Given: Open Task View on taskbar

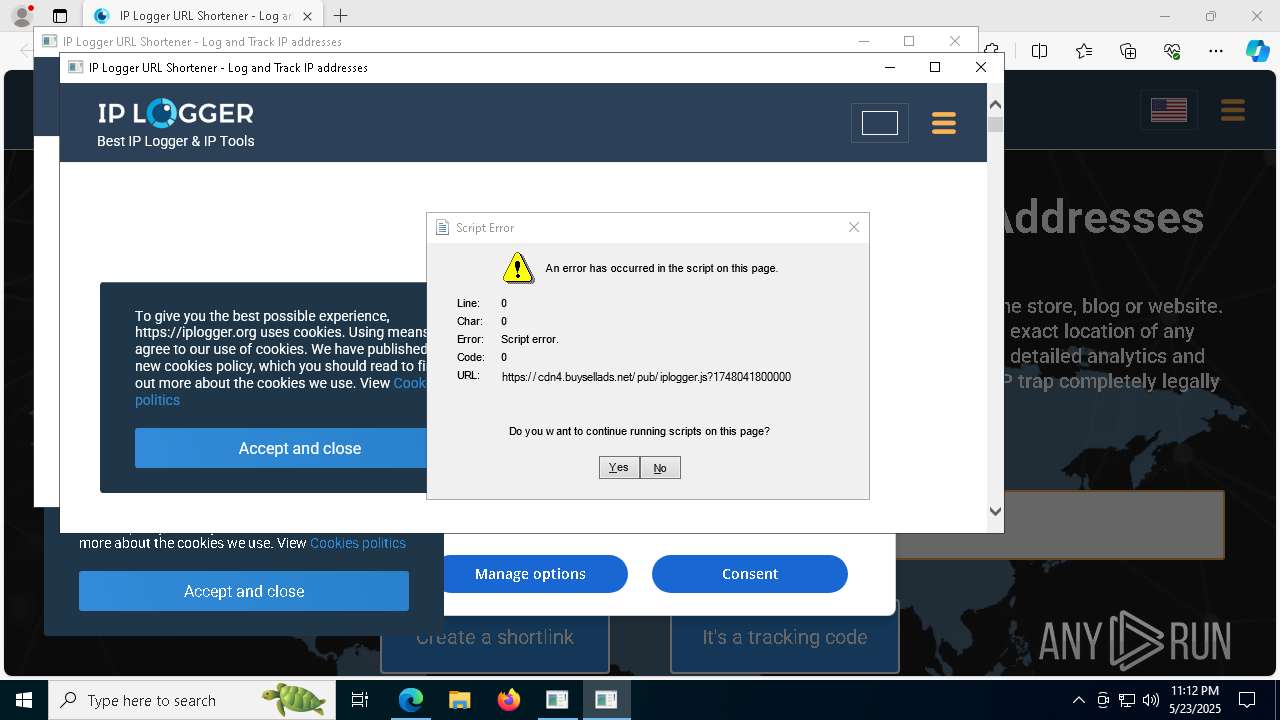Looking at the screenshot, I should 360,700.
